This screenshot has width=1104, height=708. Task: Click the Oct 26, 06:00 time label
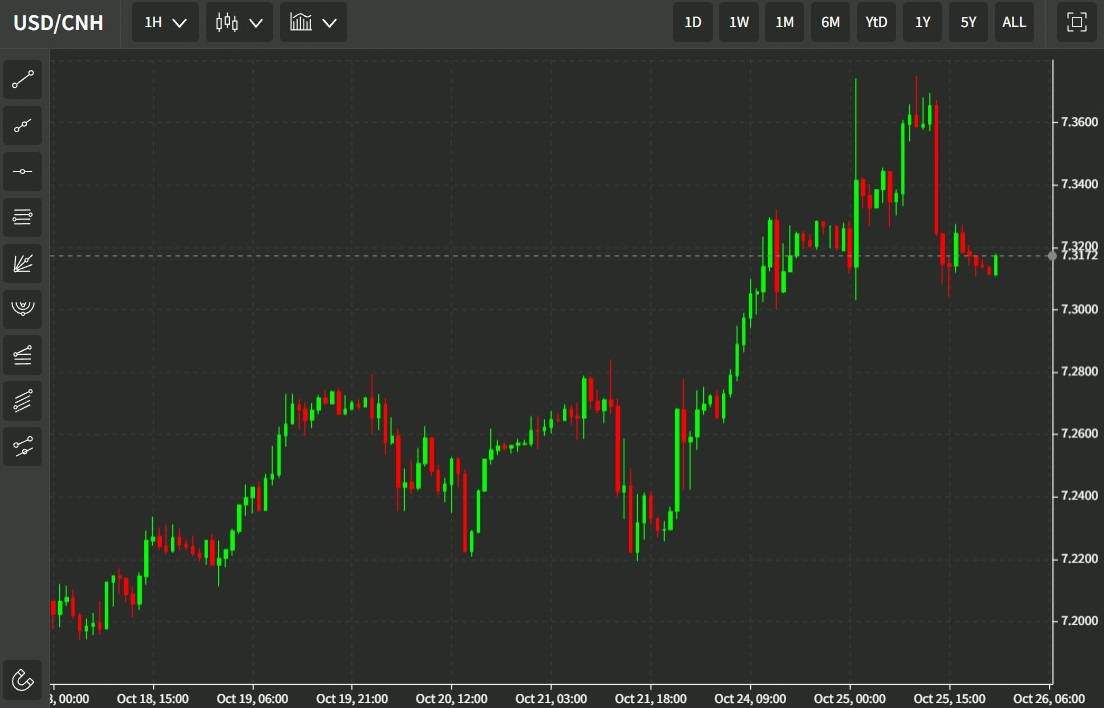(x=1049, y=699)
